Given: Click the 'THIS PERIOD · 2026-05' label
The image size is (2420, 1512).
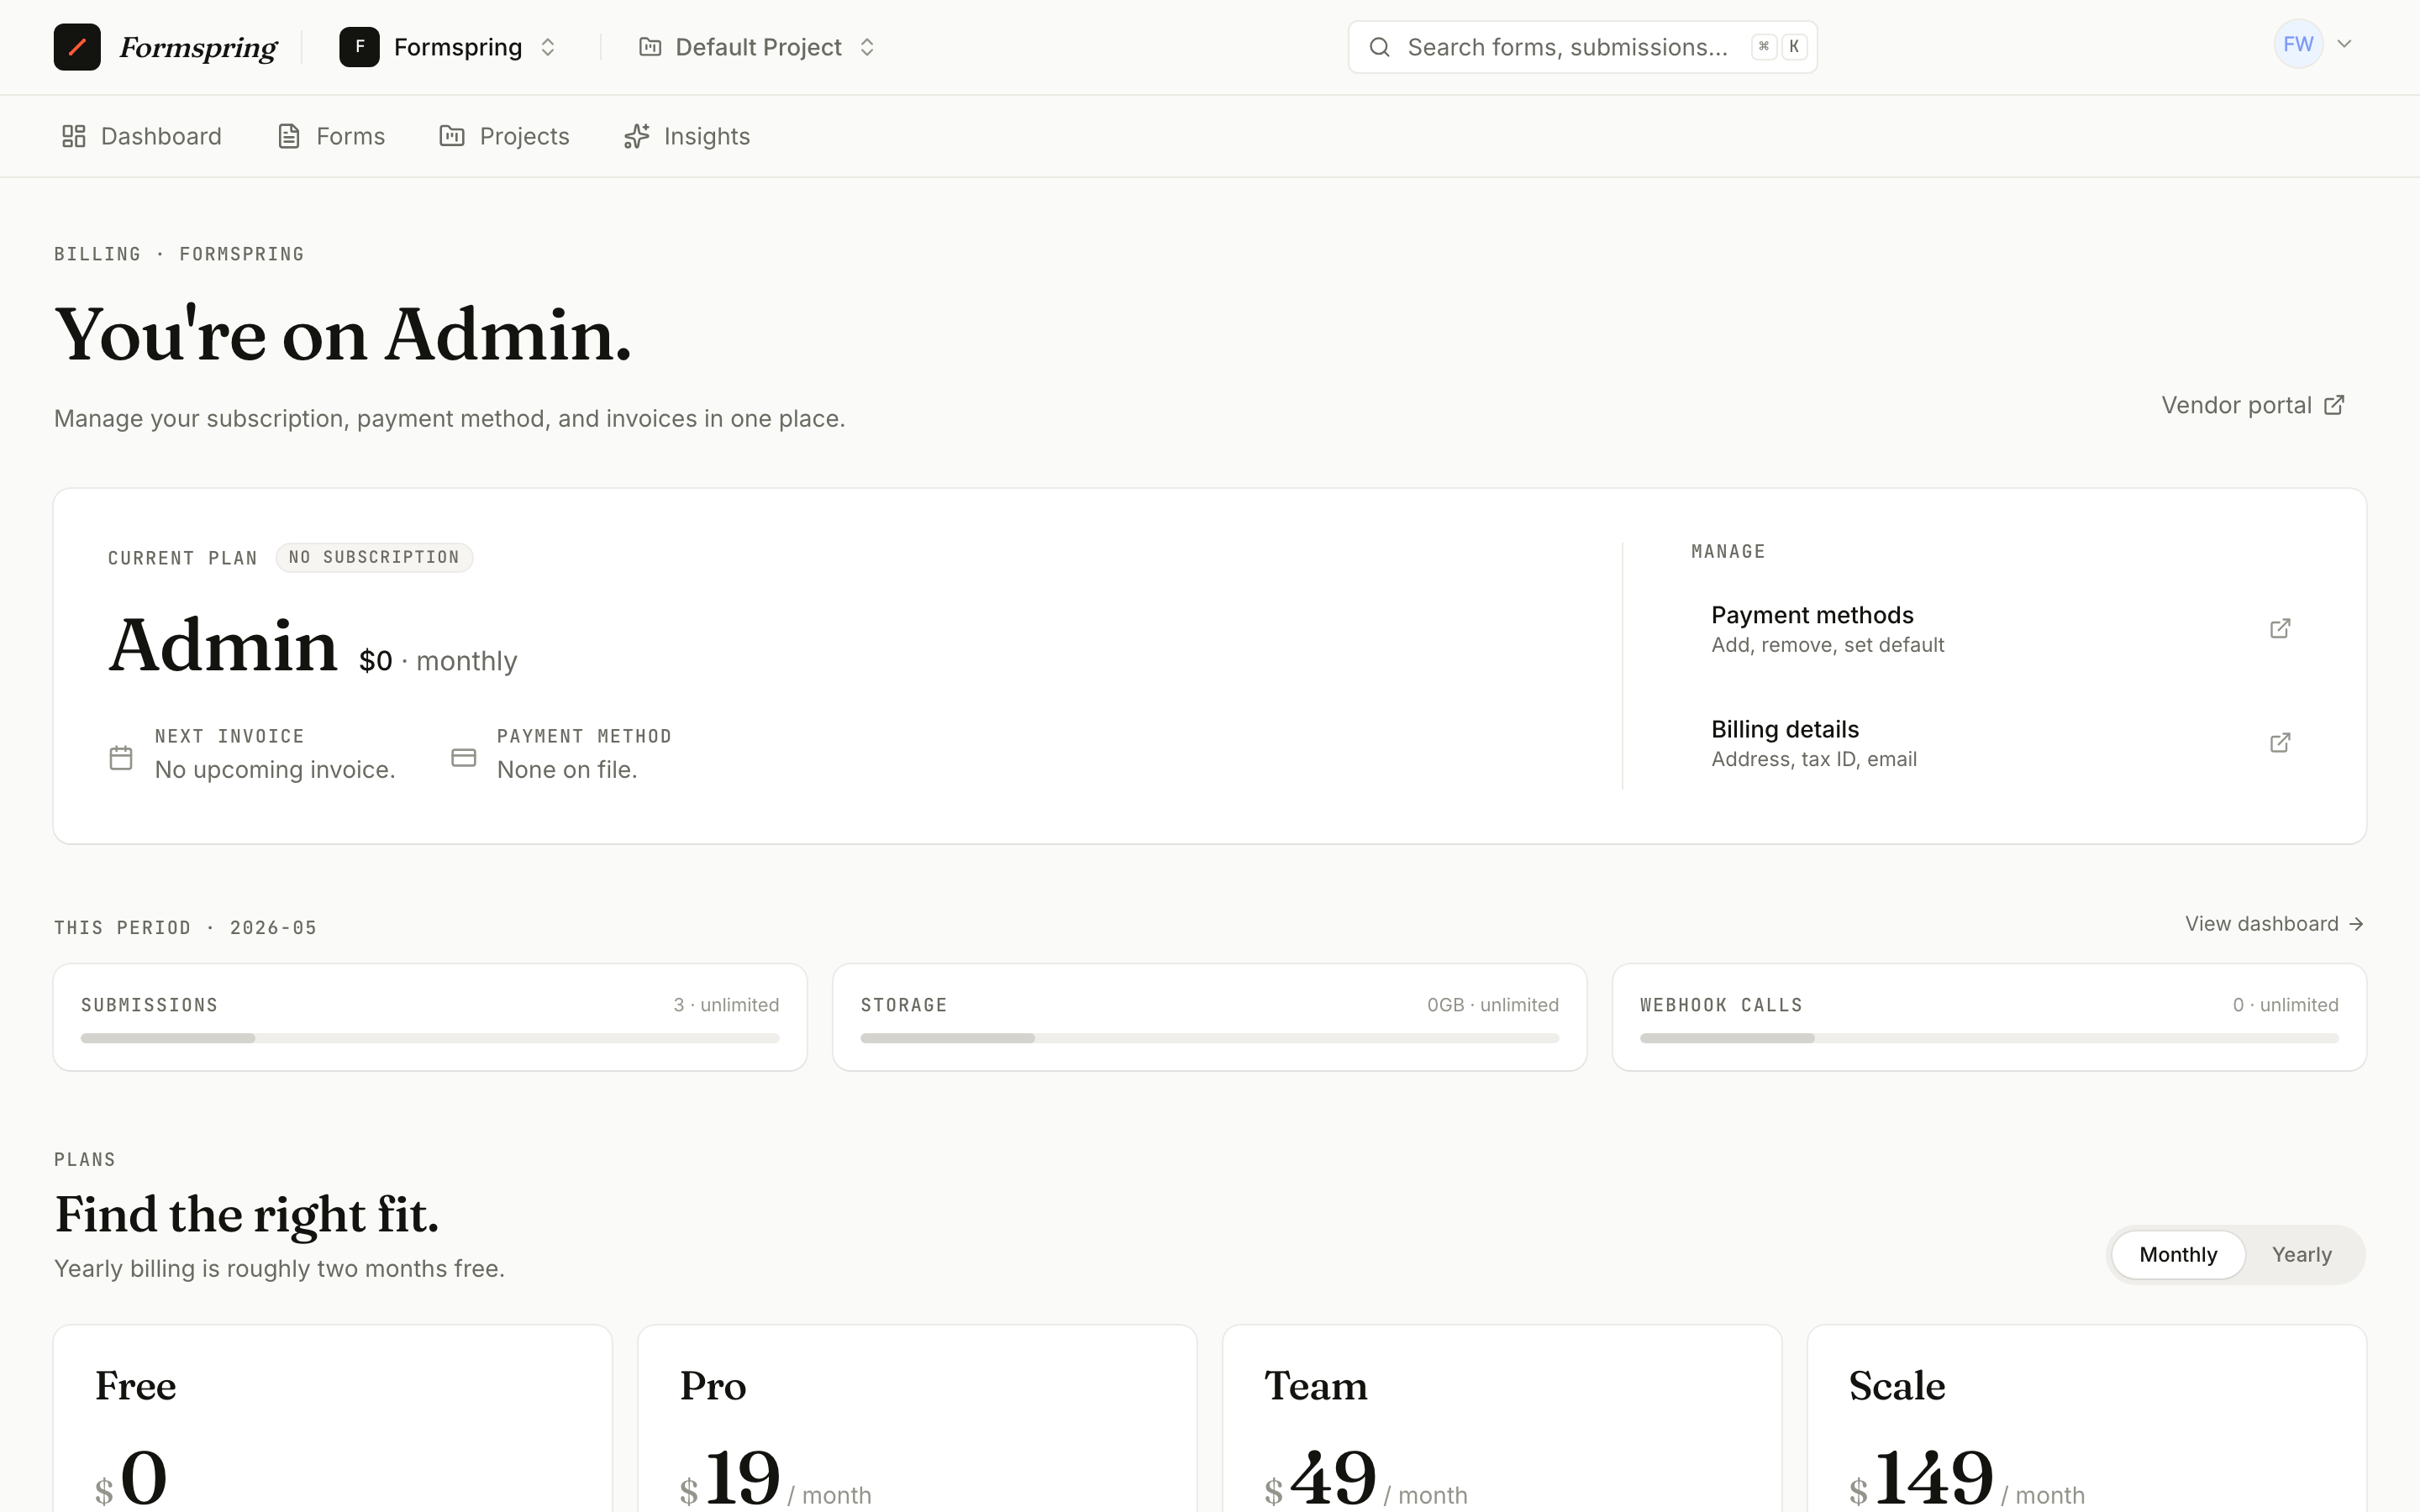Looking at the screenshot, I should tap(185, 928).
